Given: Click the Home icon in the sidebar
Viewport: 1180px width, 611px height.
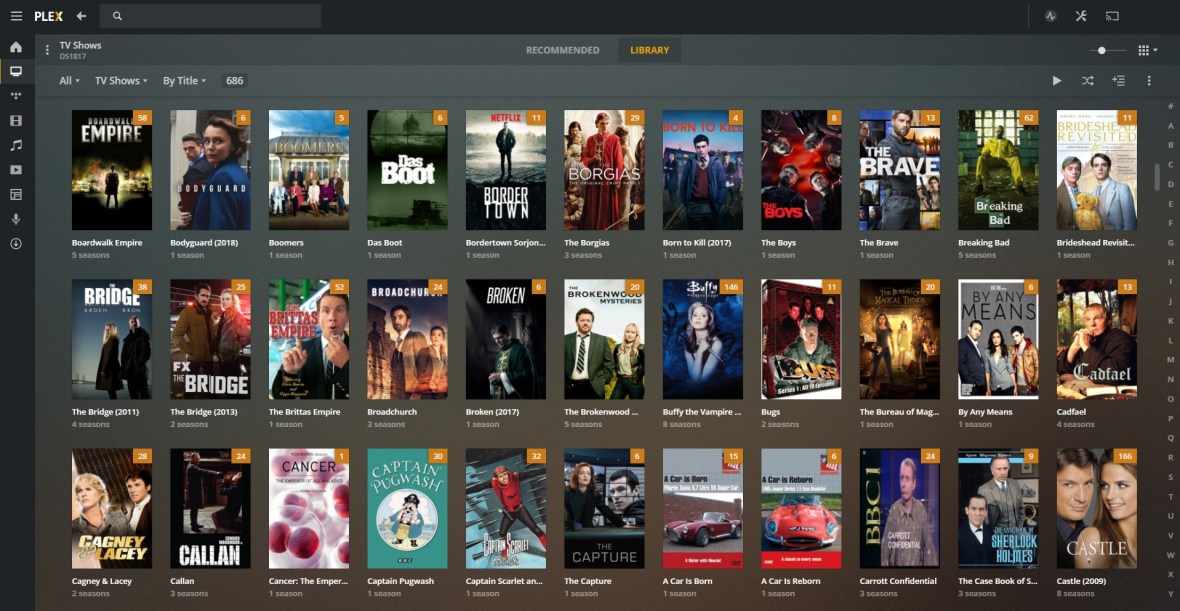Looking at the screenshot, I should coord(14,47).
